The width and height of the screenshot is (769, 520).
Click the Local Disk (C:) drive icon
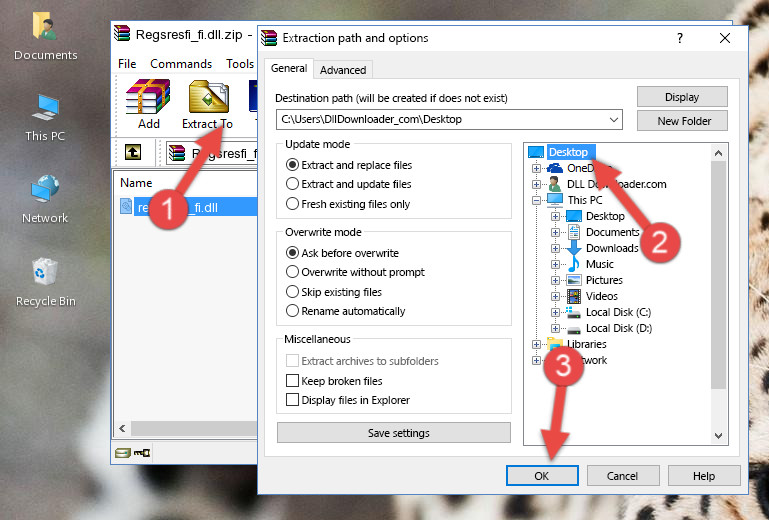pyautogui.click(x=574, y=312)
